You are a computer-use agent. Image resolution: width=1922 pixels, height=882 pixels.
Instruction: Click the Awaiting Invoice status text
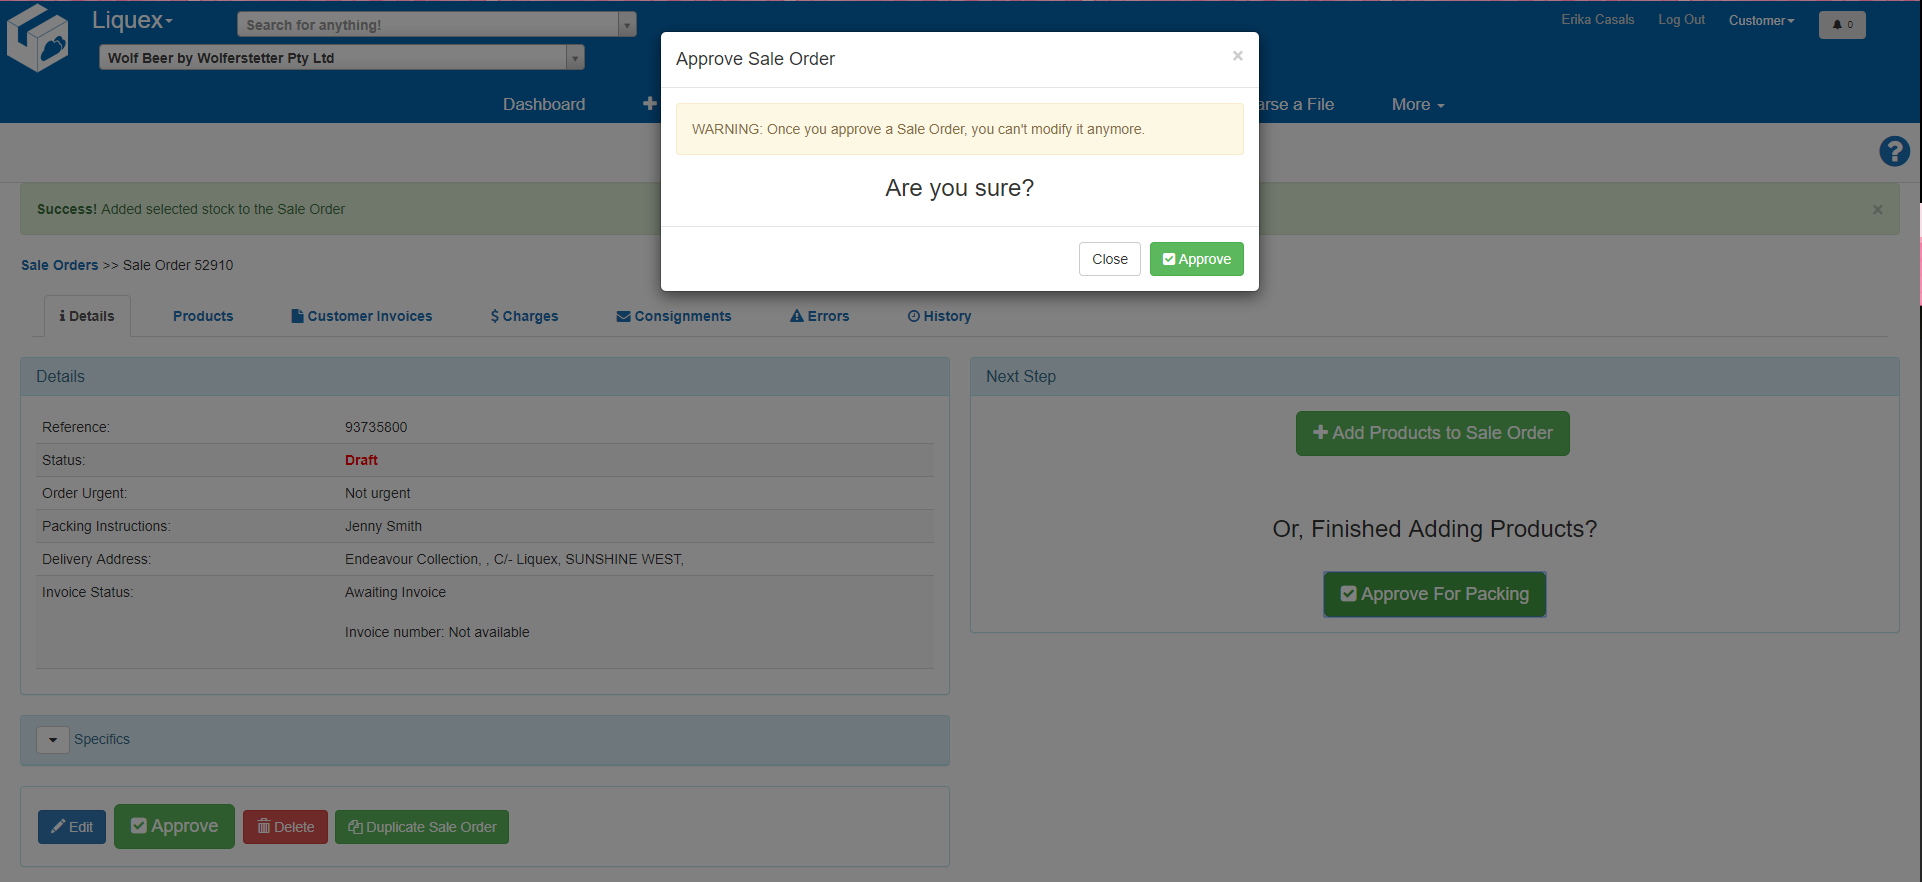click(395, 592)
